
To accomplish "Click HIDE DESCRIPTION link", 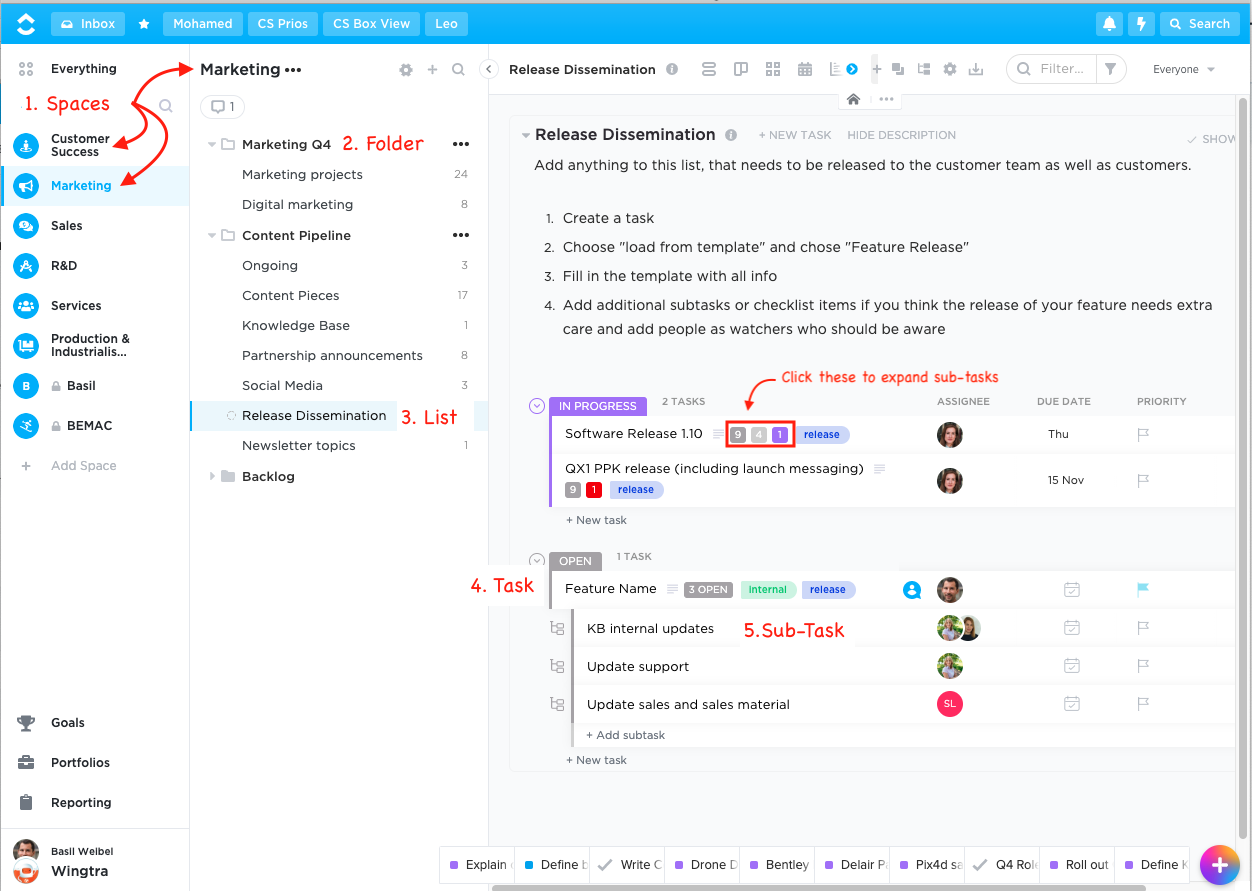I will [901, 135].
